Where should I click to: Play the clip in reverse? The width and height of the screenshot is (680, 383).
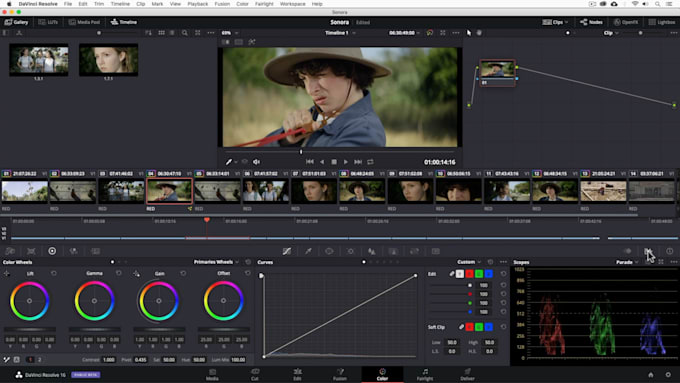click(322, 162)
